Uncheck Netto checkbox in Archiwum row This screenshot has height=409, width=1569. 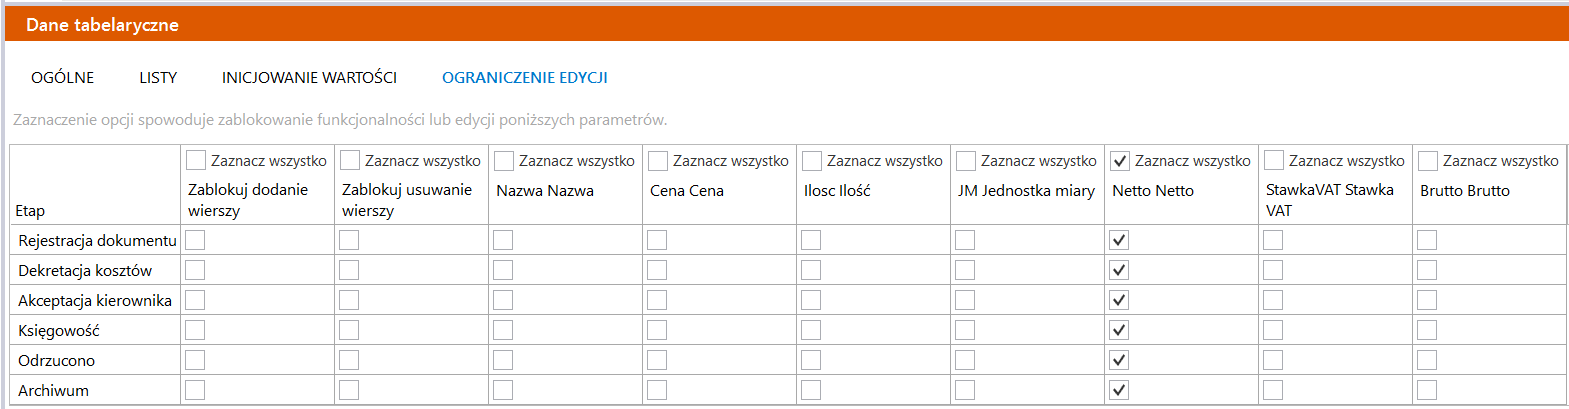[1119, 390]
